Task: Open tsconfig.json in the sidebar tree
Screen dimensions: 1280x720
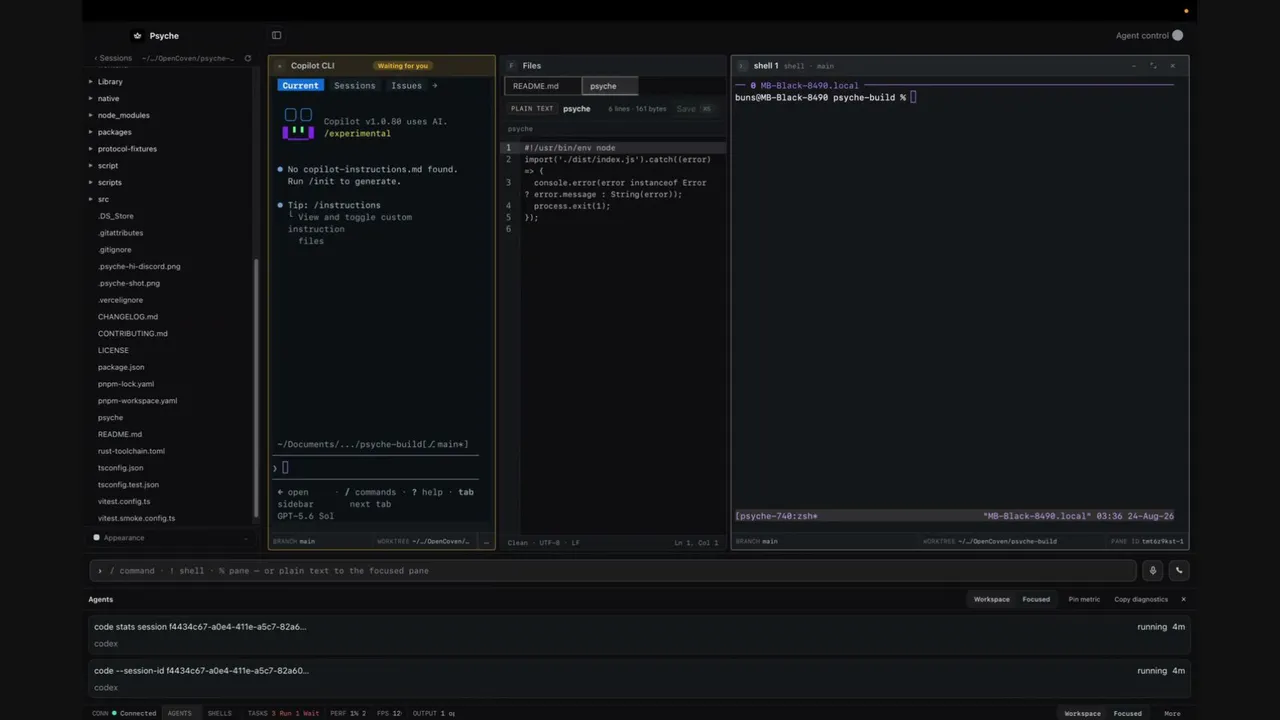Action: 121,468
